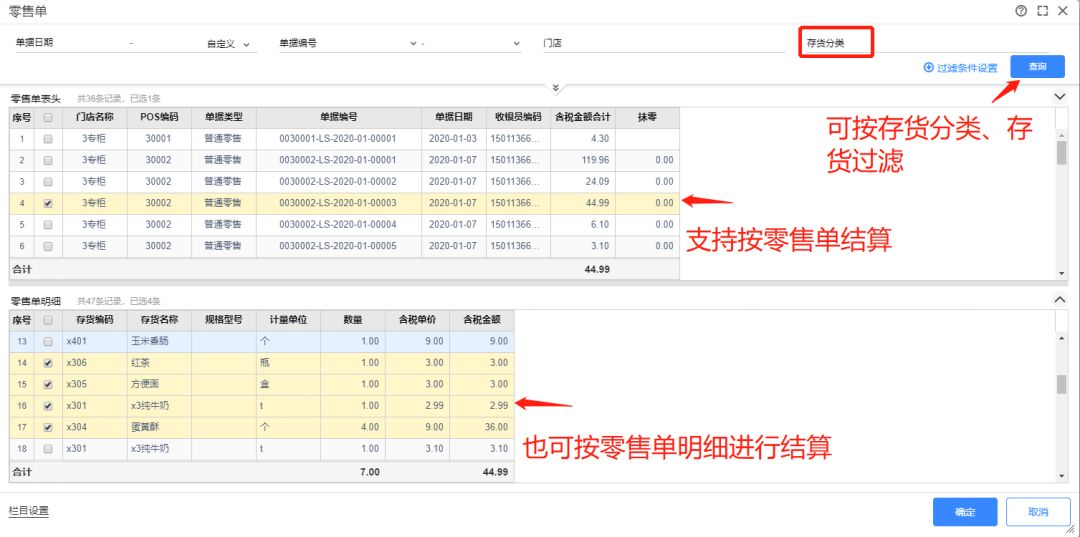The height and width of the screenshot is (537, 1080).
Task: Uncheck detail row 14 红茶 checkbox
Action: [48, 364]
